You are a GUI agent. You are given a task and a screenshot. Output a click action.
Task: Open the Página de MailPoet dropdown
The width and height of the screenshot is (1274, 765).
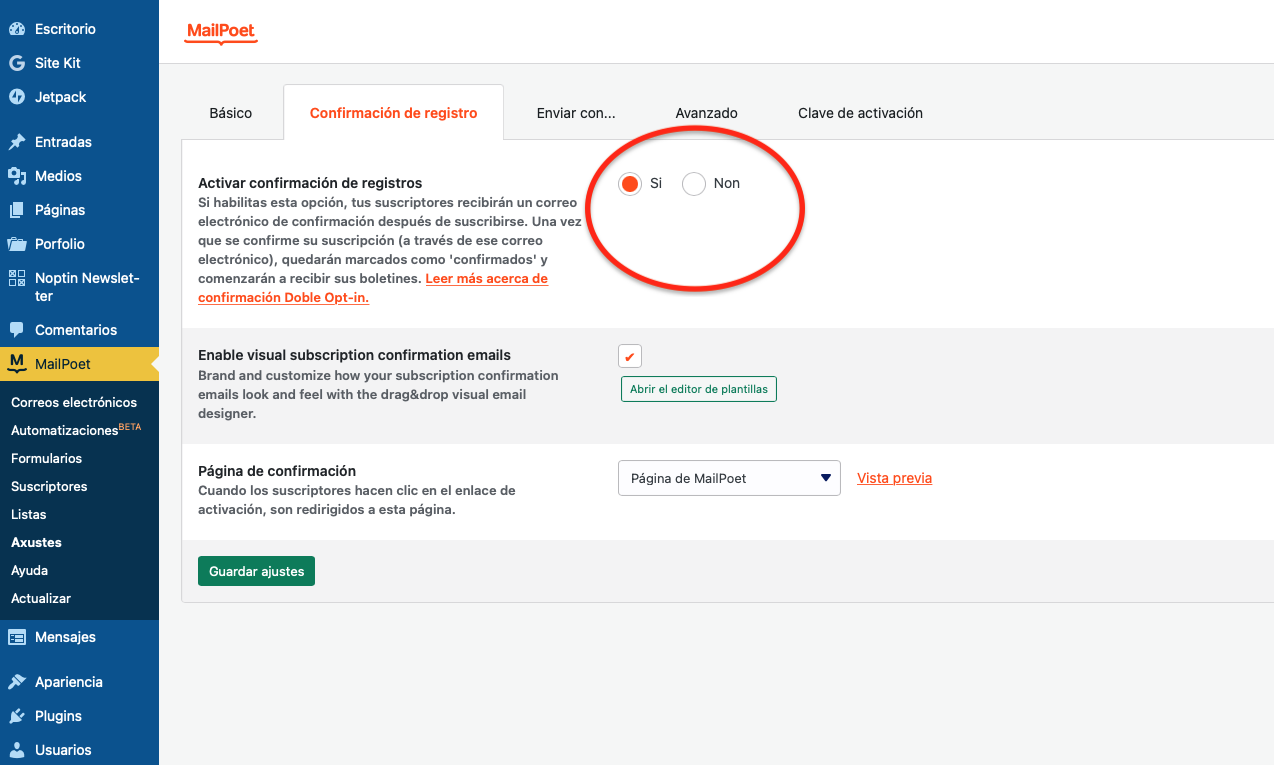(729, 478)
